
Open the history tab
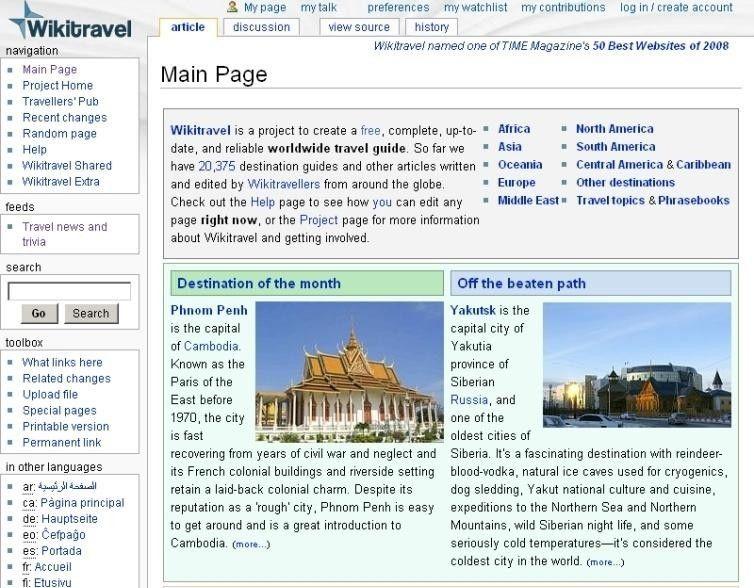(x=431, y=27)
